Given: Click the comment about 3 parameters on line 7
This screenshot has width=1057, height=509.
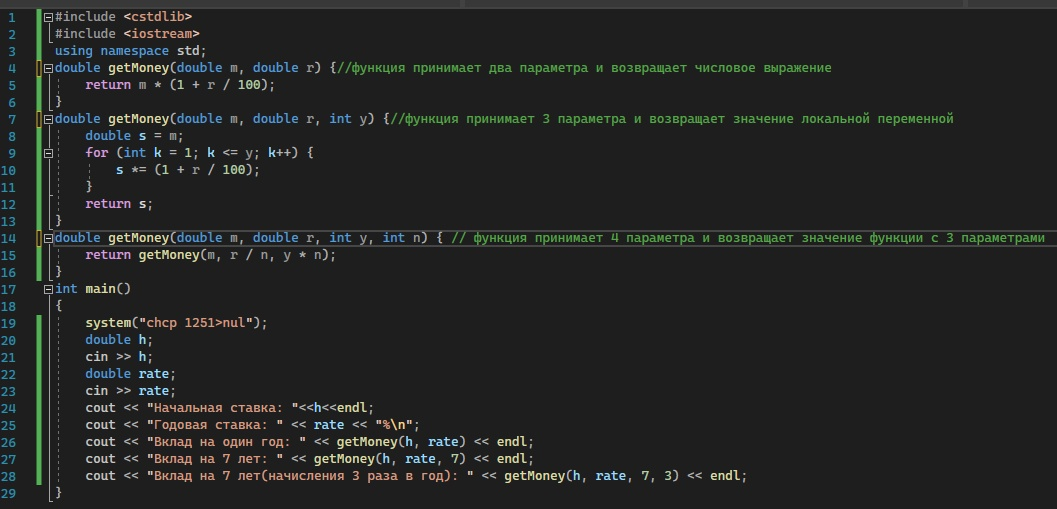Looking at the screenshot, I should [671, 119].
